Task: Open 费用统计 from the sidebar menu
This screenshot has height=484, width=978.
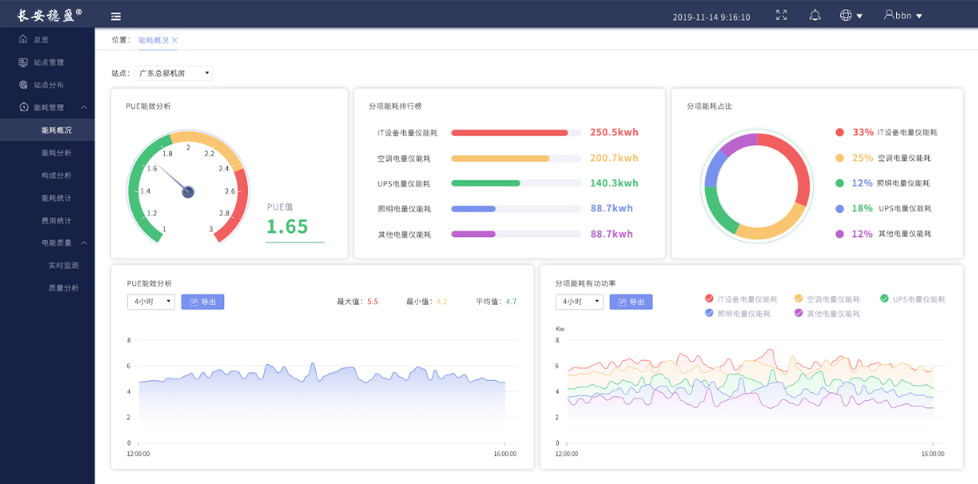Action: 56,219
